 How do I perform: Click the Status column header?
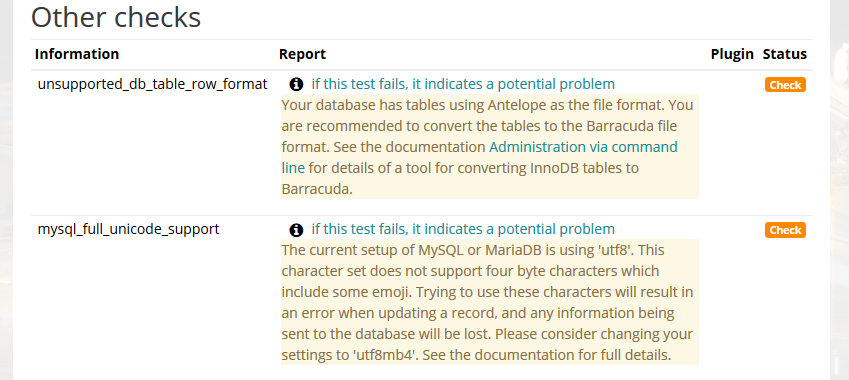pyautogui.click(x=785, y=54)
